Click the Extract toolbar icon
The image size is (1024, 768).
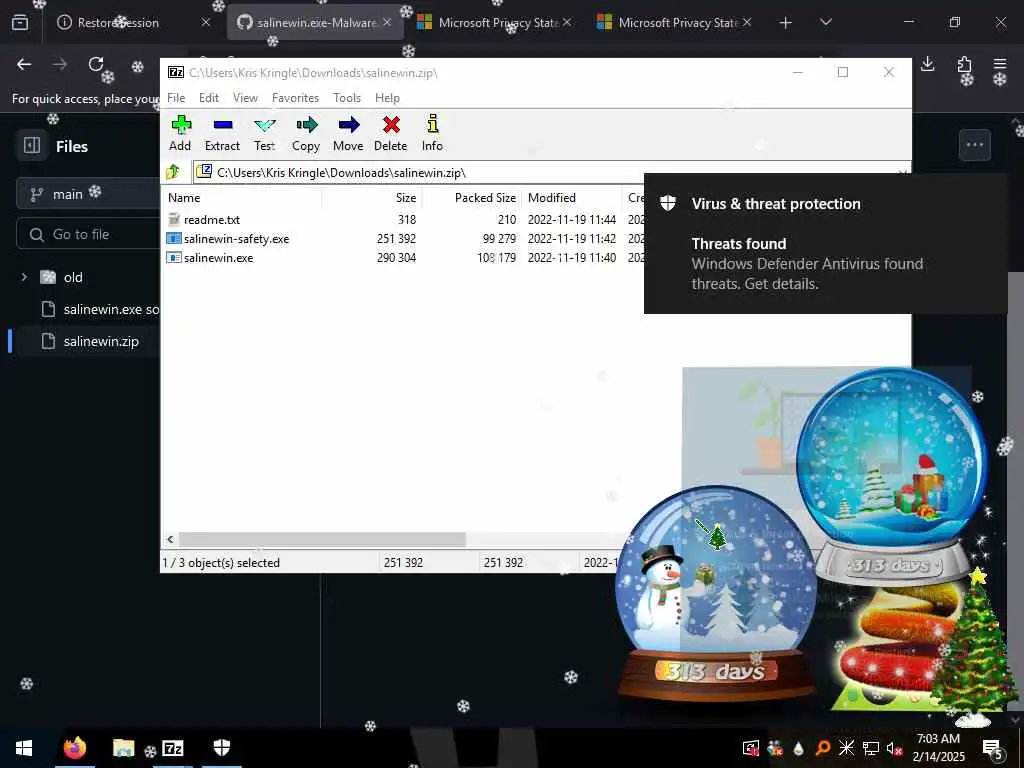(222, 133)
